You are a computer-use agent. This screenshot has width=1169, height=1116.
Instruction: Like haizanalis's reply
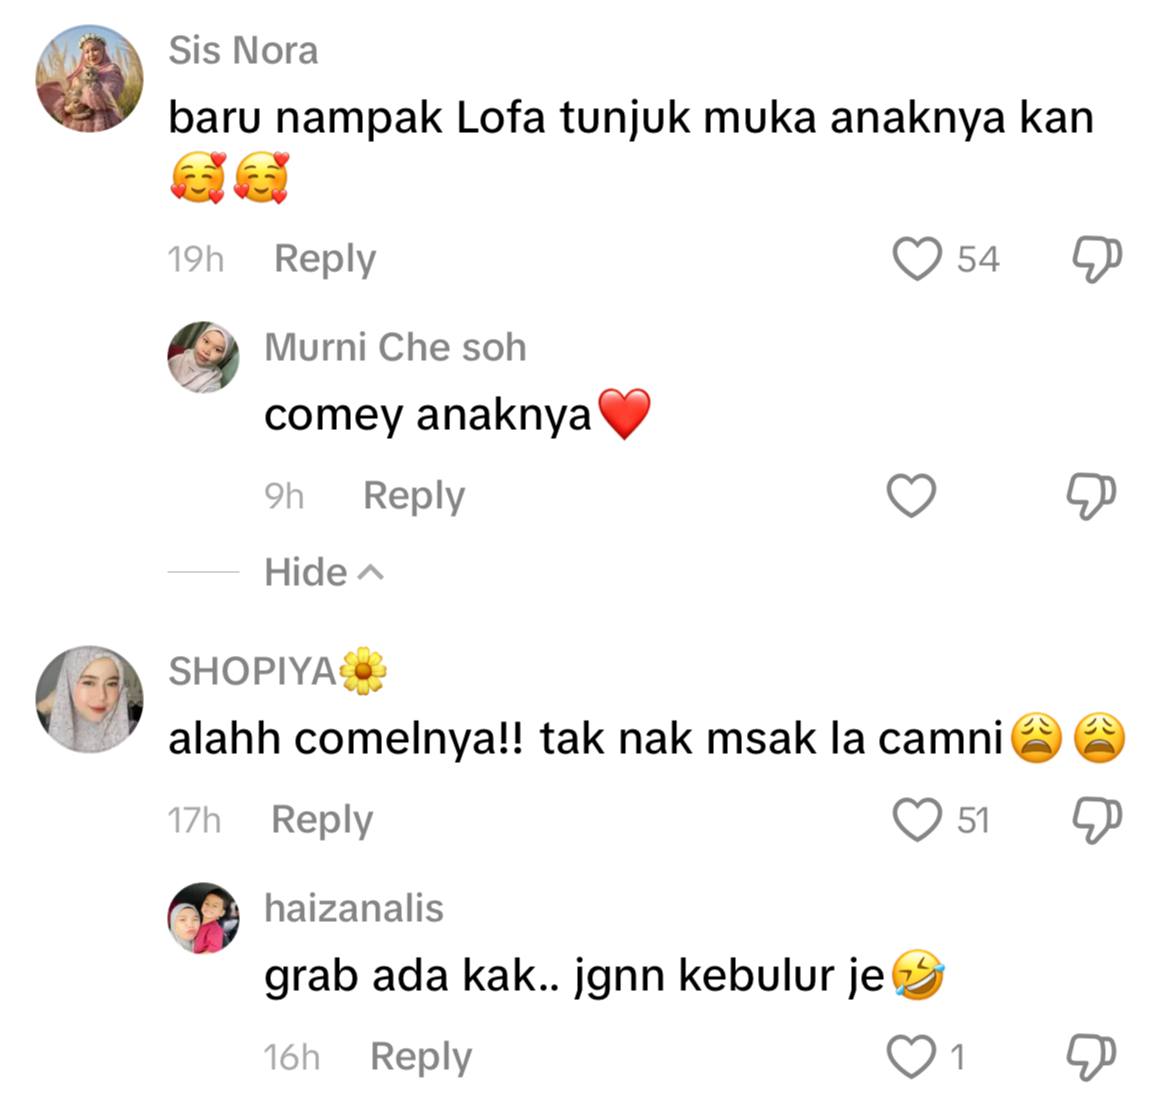pos(911,1057)
